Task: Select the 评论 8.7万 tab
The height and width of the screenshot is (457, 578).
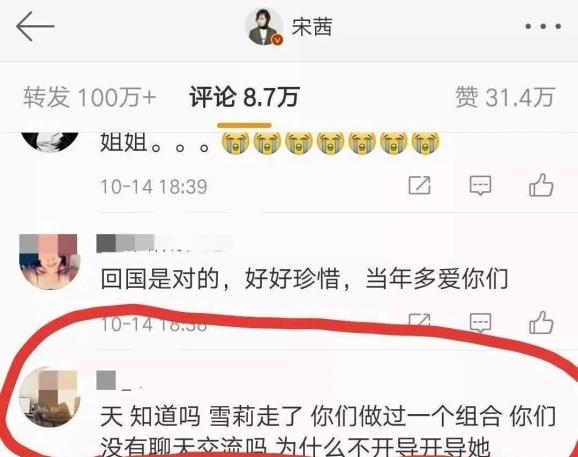Action: pyautogui.click(x=244, y=97)
